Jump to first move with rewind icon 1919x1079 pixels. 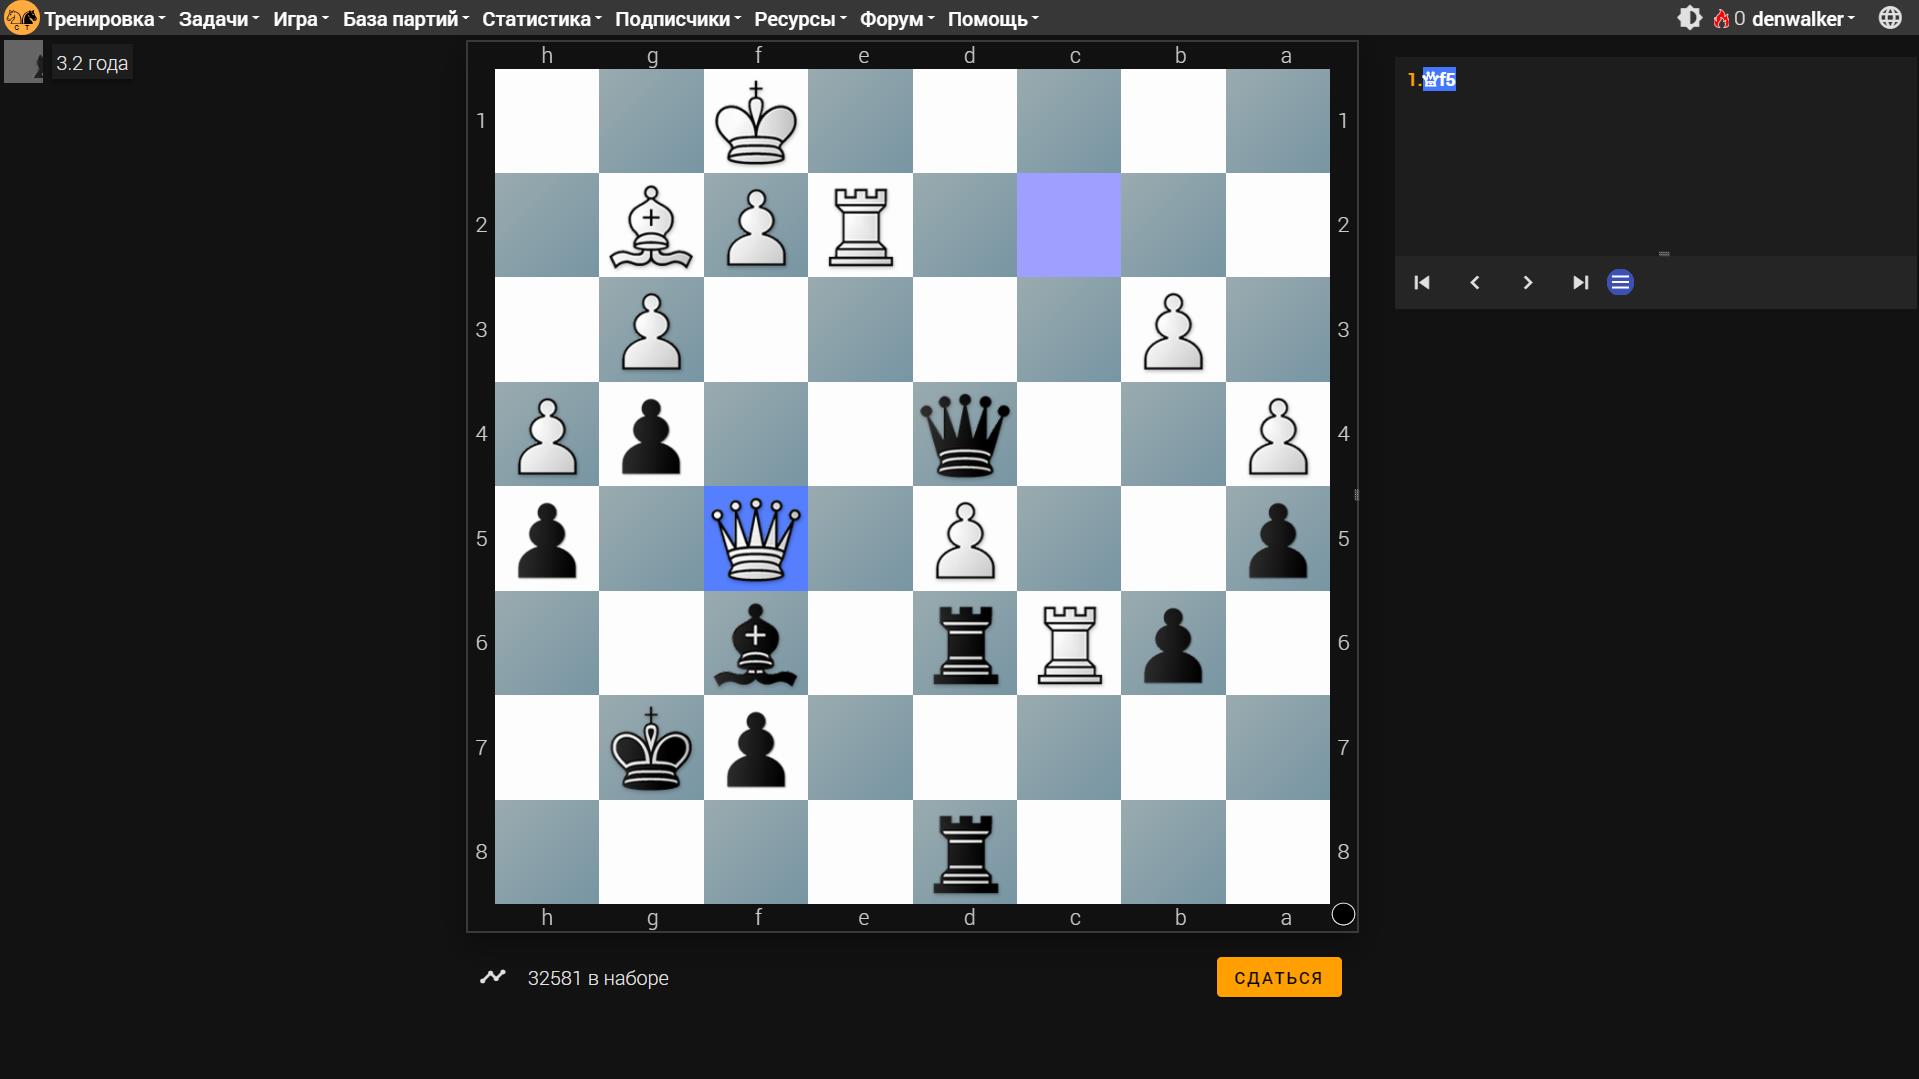point(1421,282)
